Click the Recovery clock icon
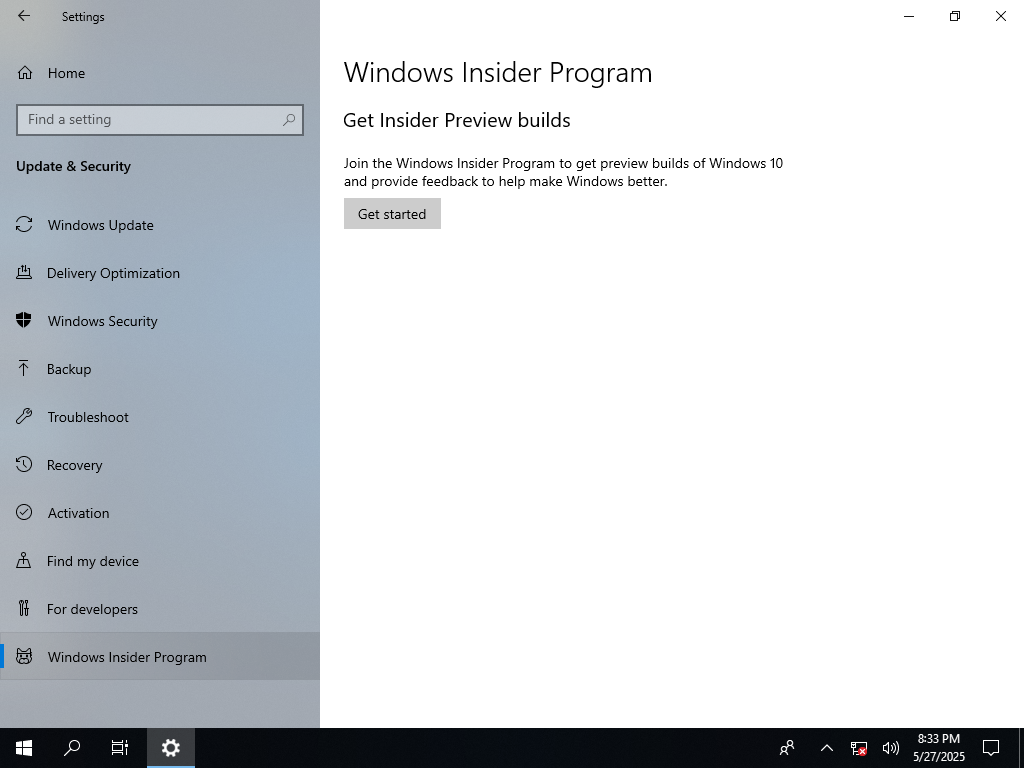The height and width of the screenshot is (768, 1024). 24,465
